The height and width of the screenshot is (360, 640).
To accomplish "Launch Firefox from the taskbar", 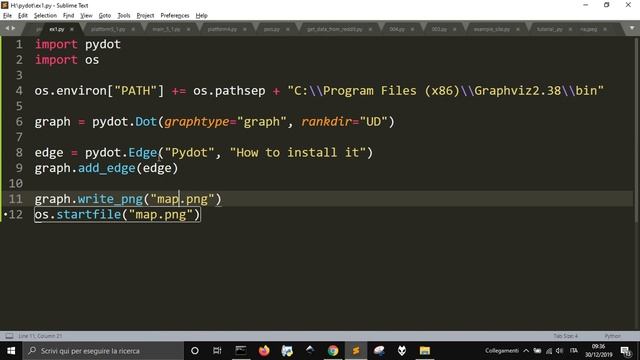I will tap(264, 351).
